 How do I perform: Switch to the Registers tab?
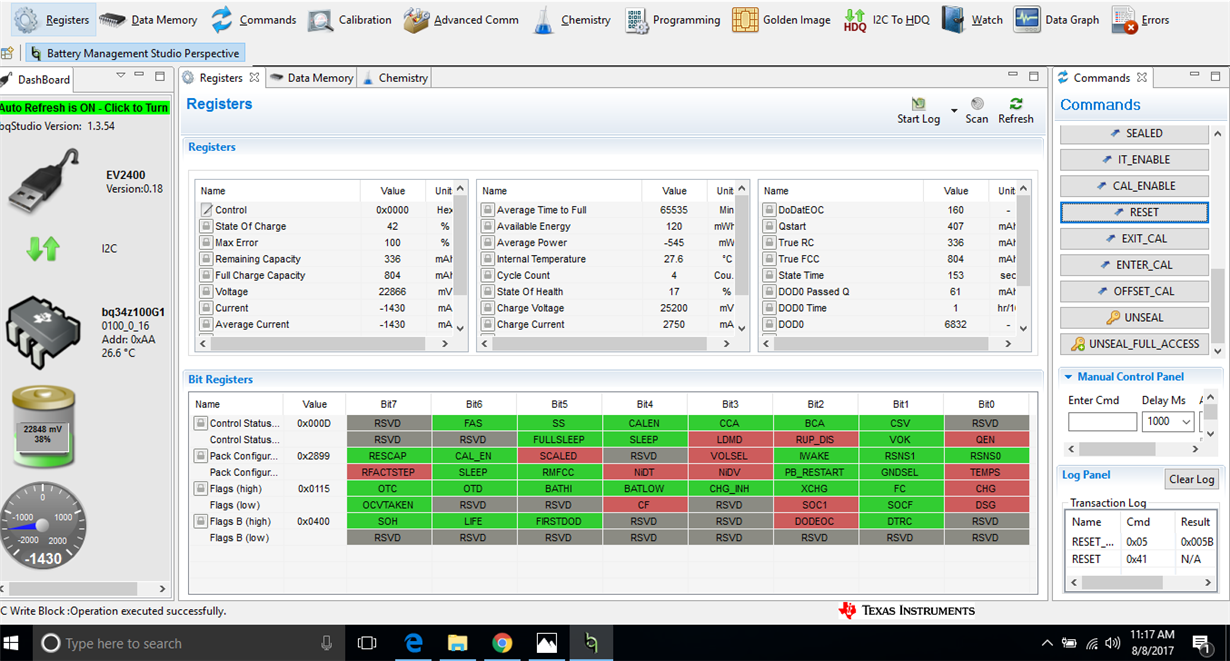[x=221, y=78]
